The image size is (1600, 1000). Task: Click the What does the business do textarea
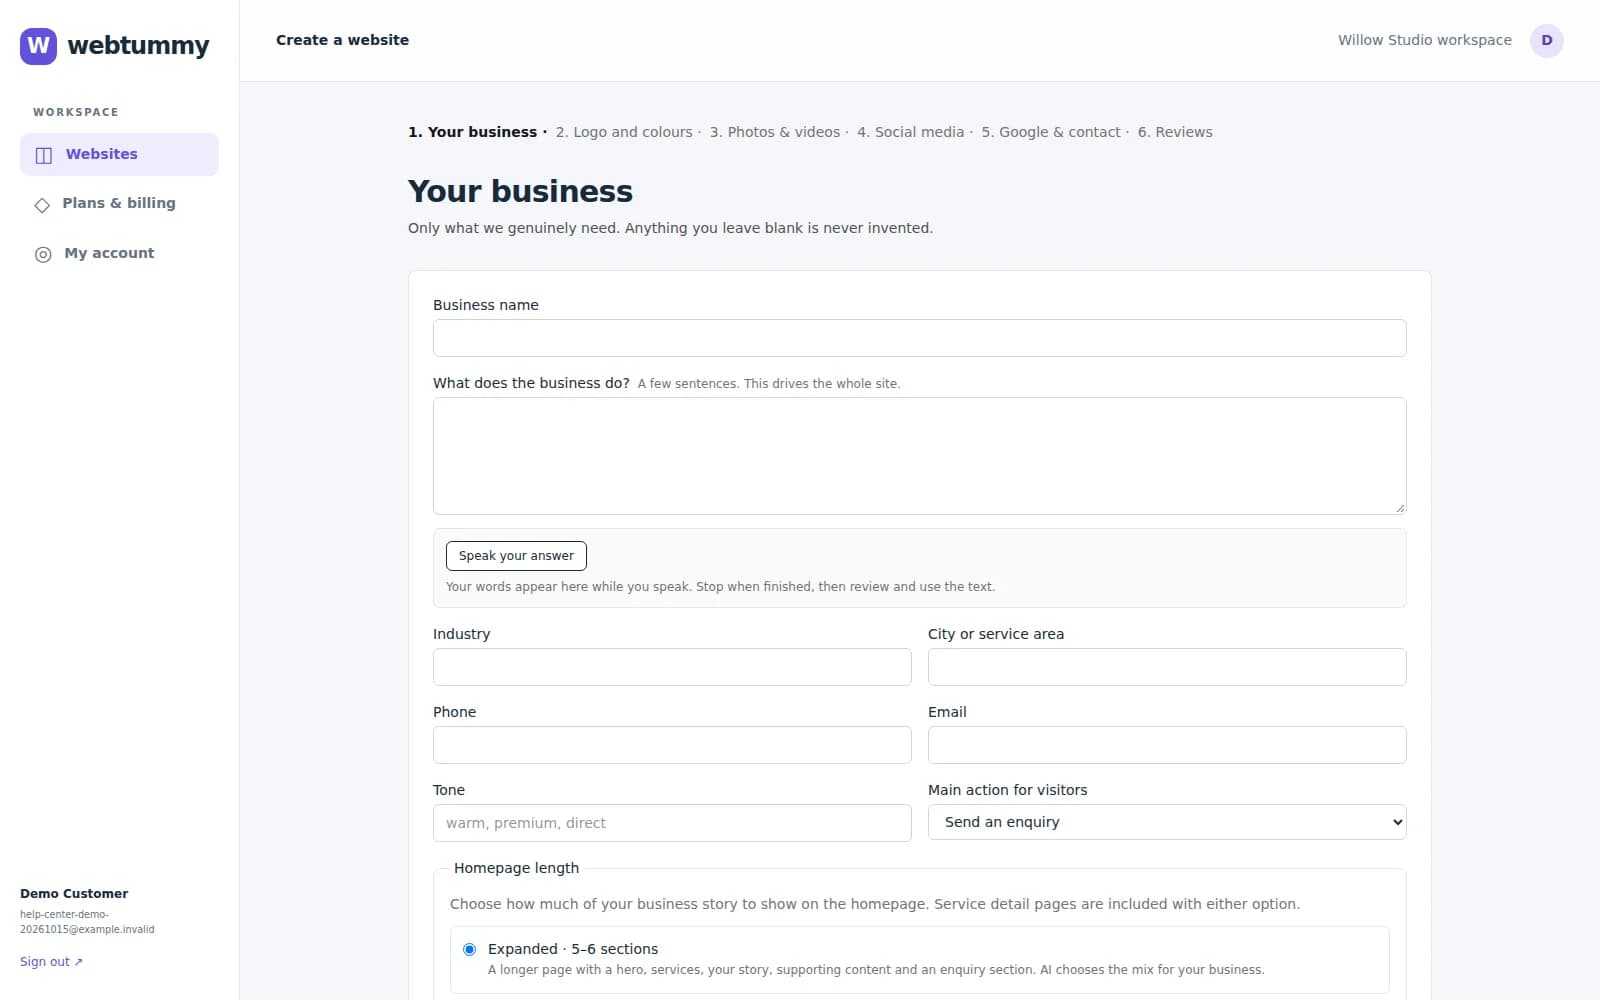click(x=919, y=456)
